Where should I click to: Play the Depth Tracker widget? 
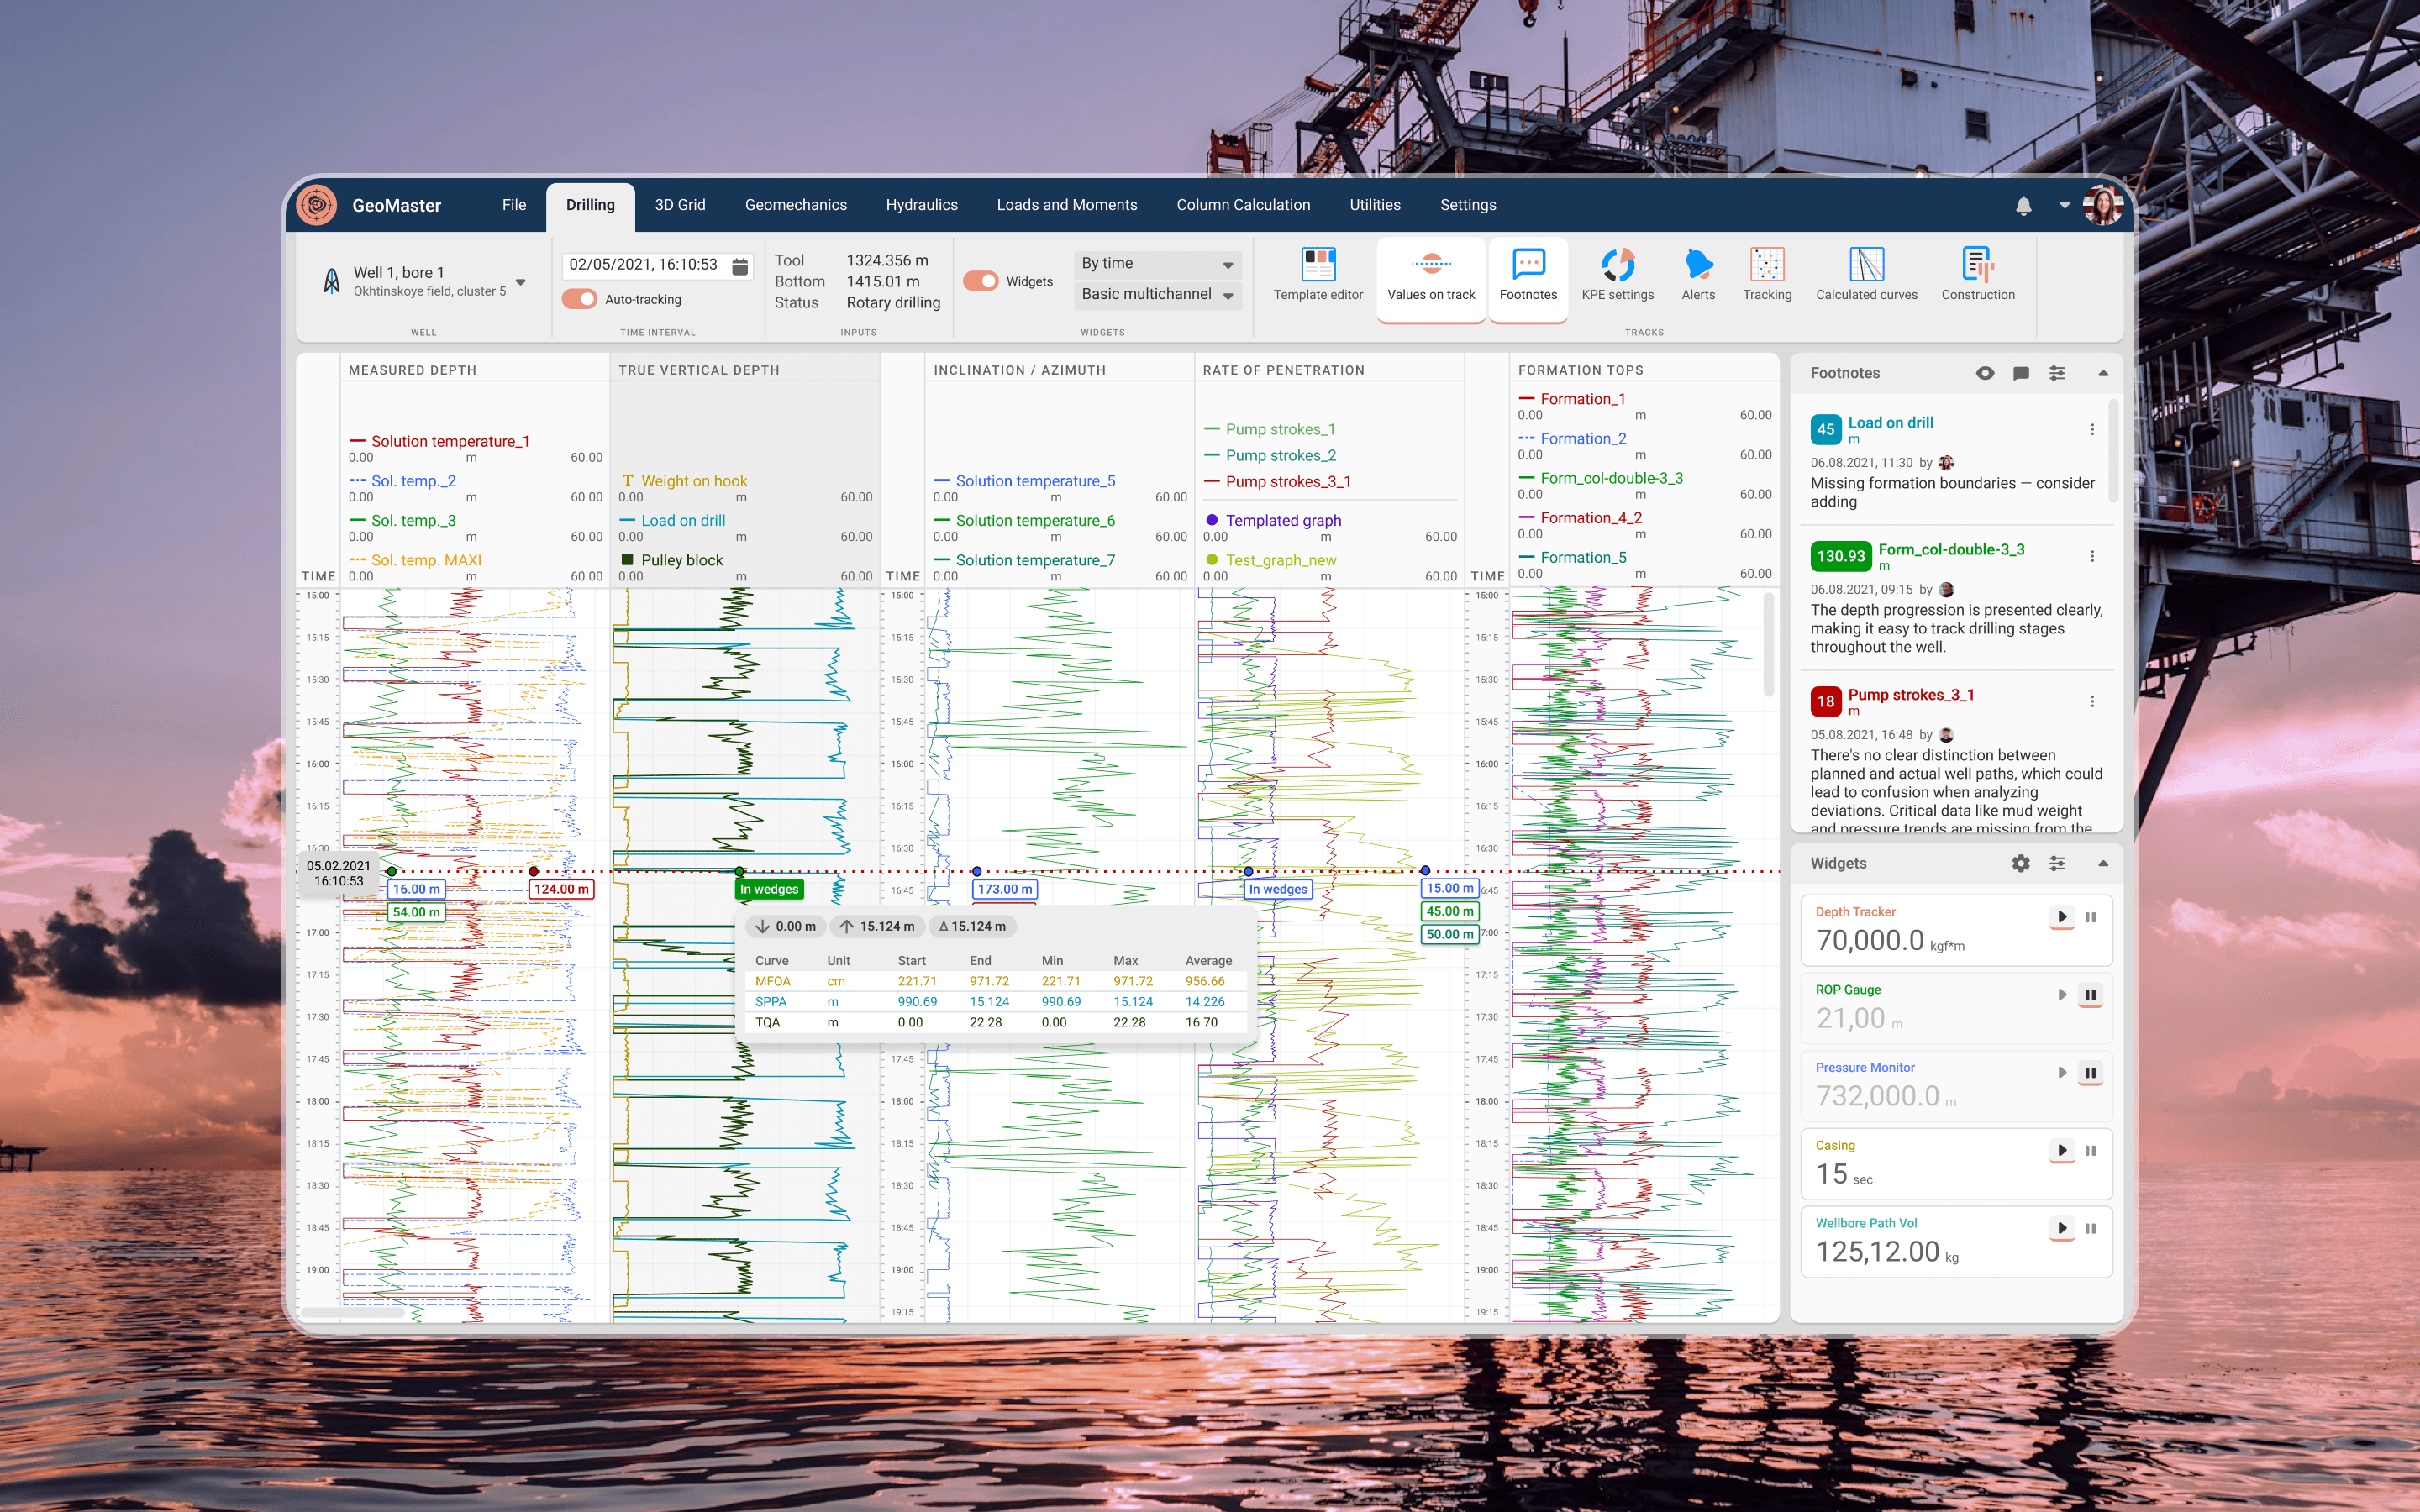coord(2061,917)
